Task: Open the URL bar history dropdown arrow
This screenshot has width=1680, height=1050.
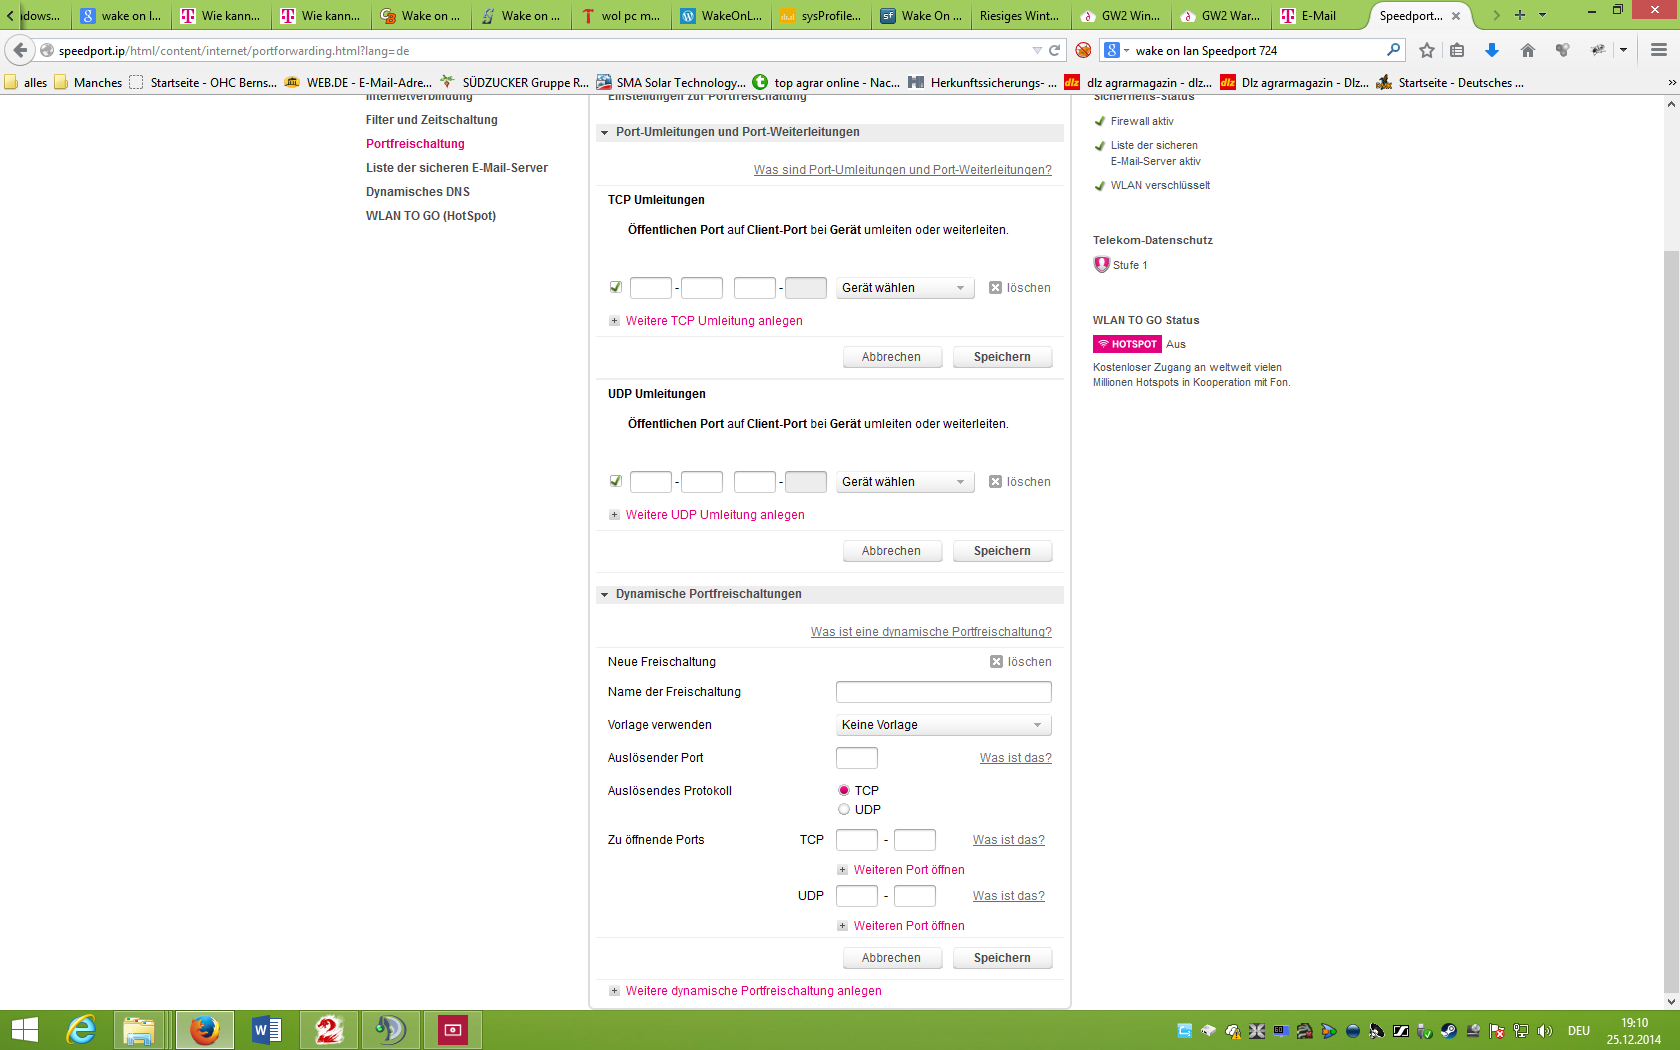Action: pyautogui.click(x=1037, y=50)
